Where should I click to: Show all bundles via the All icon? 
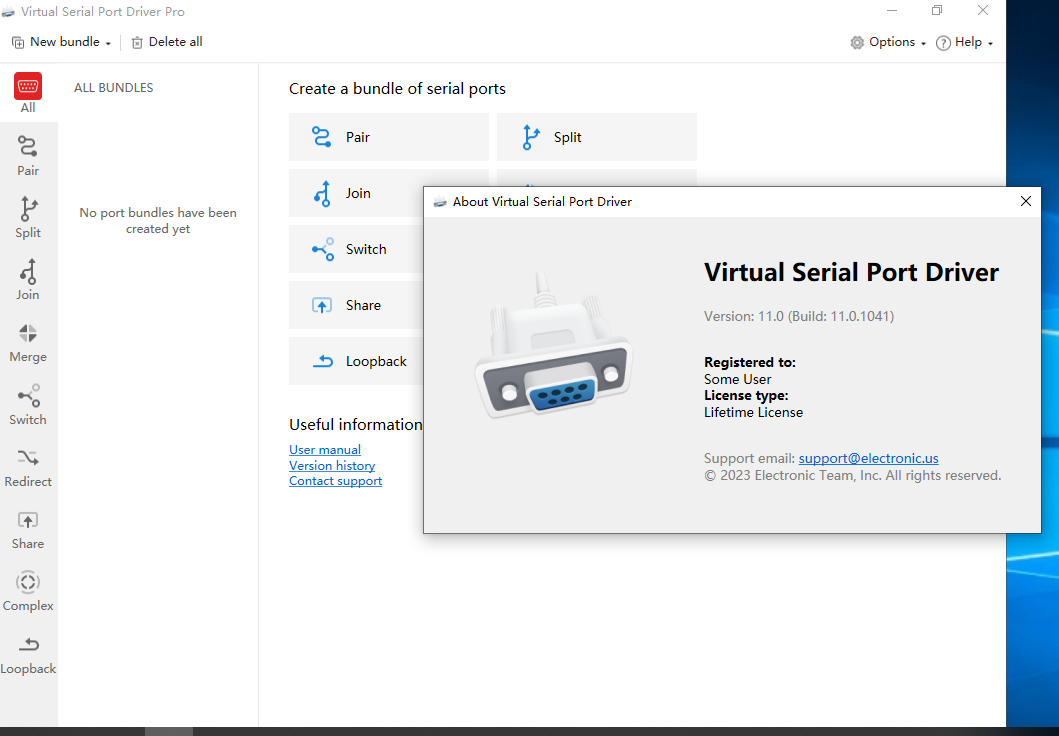click(27, 92)
